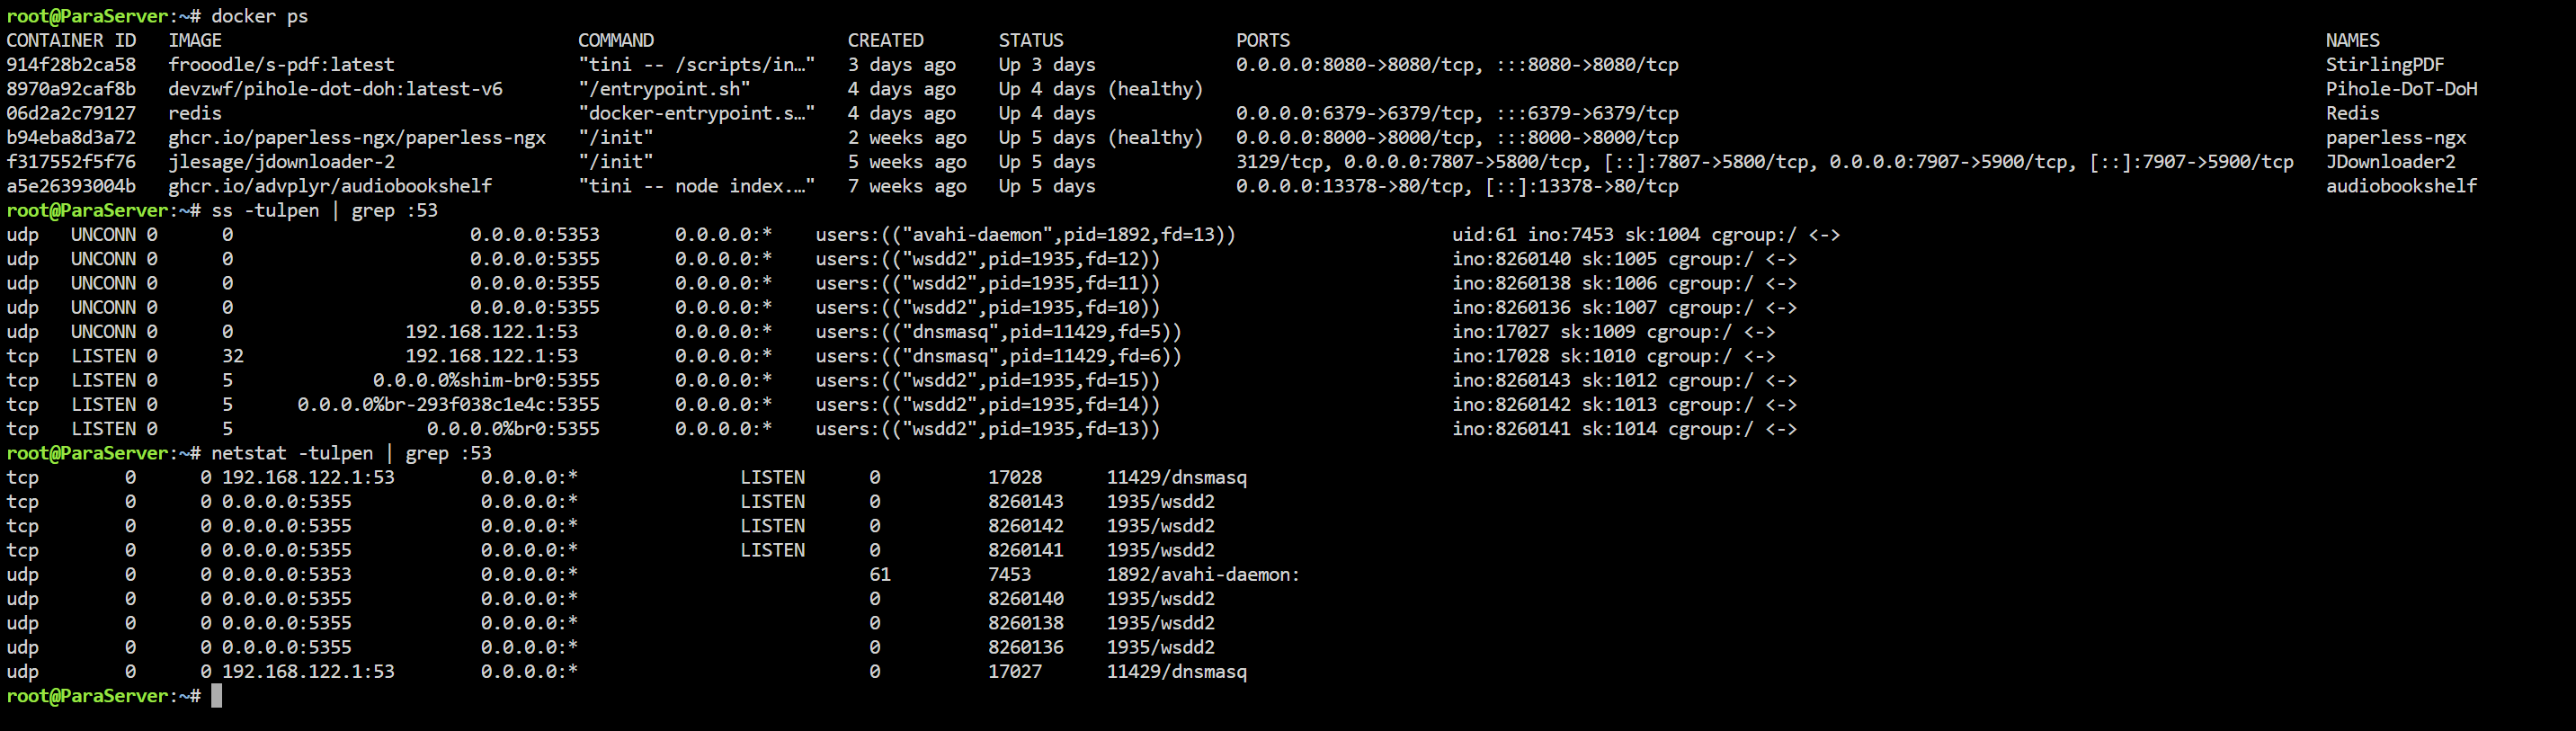
Task: Click the StirlingPDF container name
Action: [x=2384, y=65]
